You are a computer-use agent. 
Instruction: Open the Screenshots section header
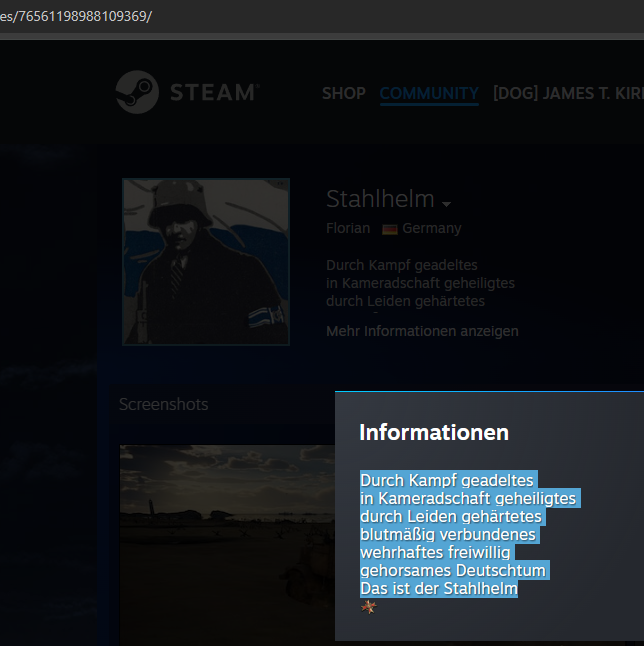(164, 404)
